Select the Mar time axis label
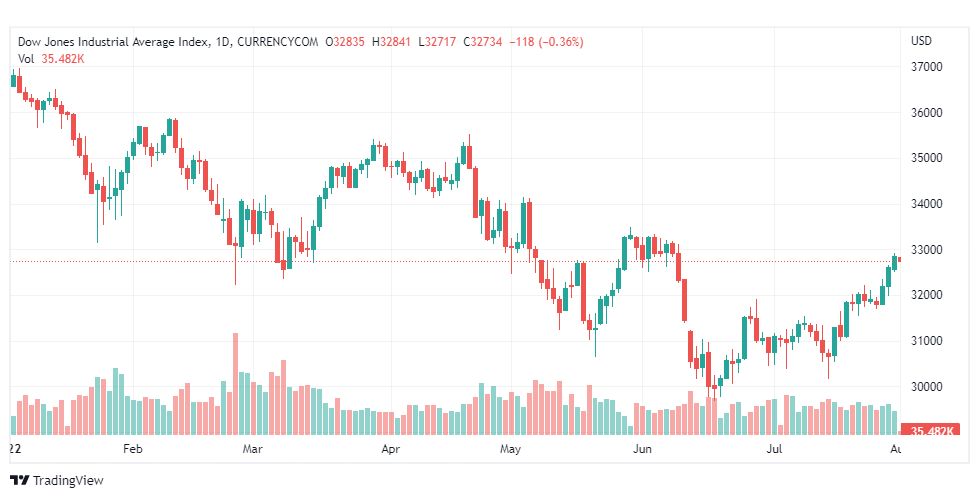 click(x=252, y=450)
